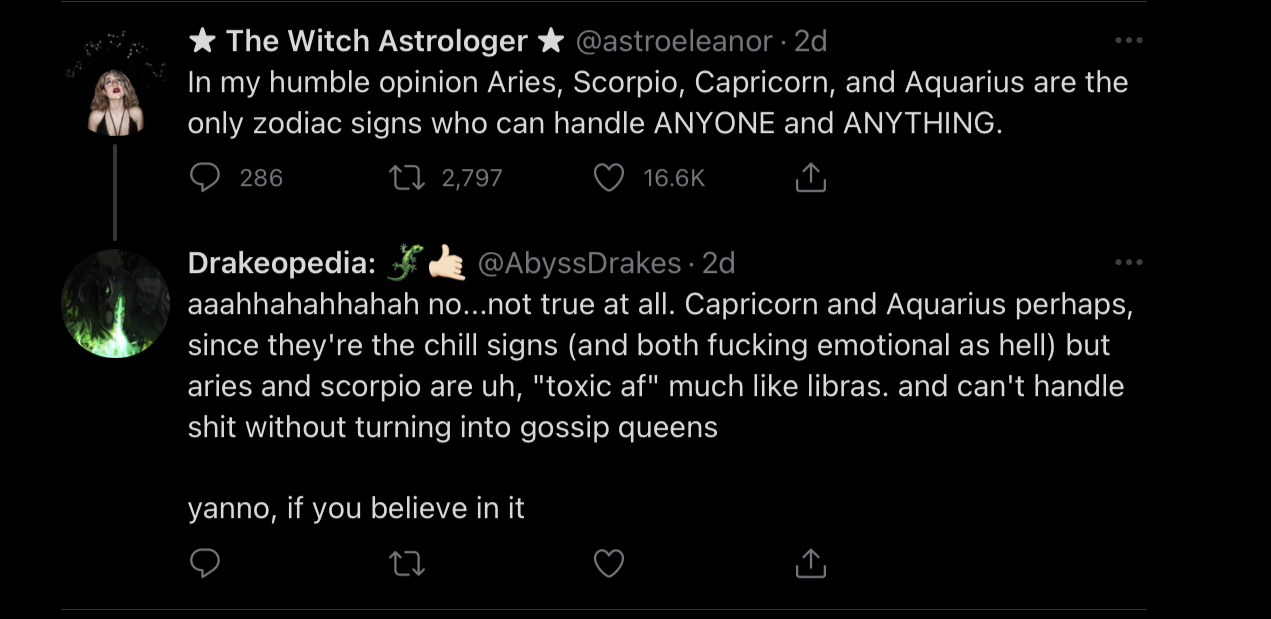
Task: Reply to Drakeopedia's tweet
Action: point(205,564)
